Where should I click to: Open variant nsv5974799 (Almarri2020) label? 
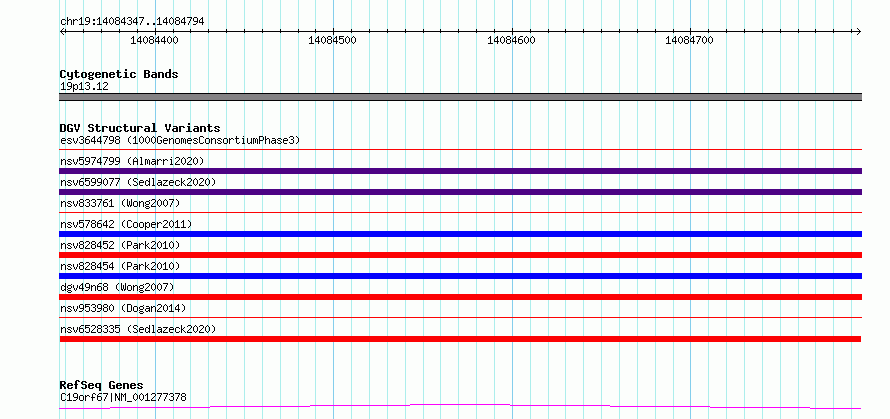tap(132, 161)
